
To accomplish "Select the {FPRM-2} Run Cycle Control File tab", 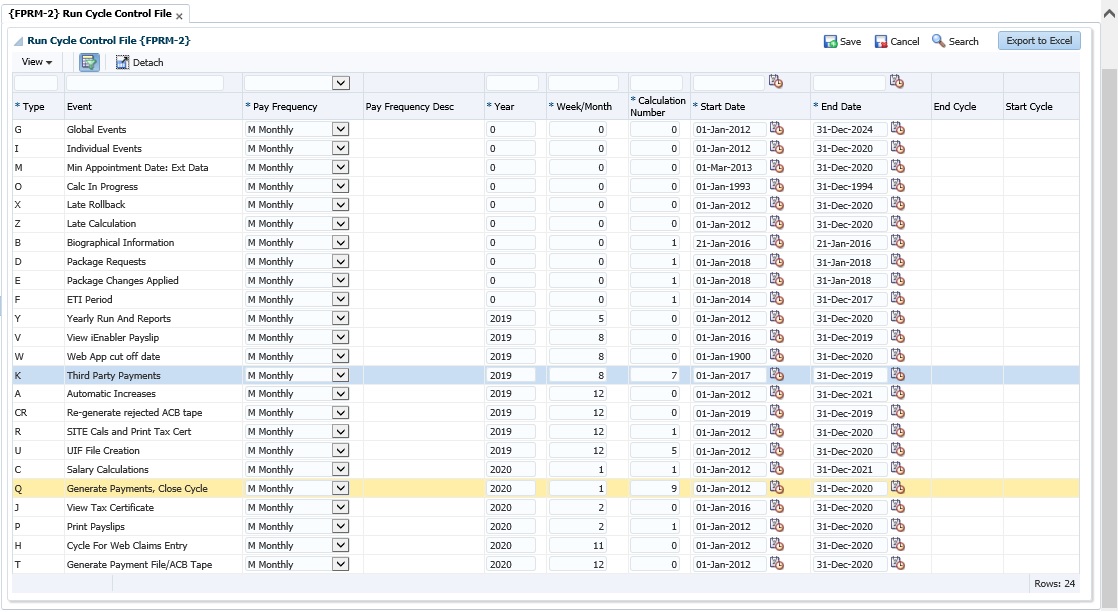I will 90,15.
